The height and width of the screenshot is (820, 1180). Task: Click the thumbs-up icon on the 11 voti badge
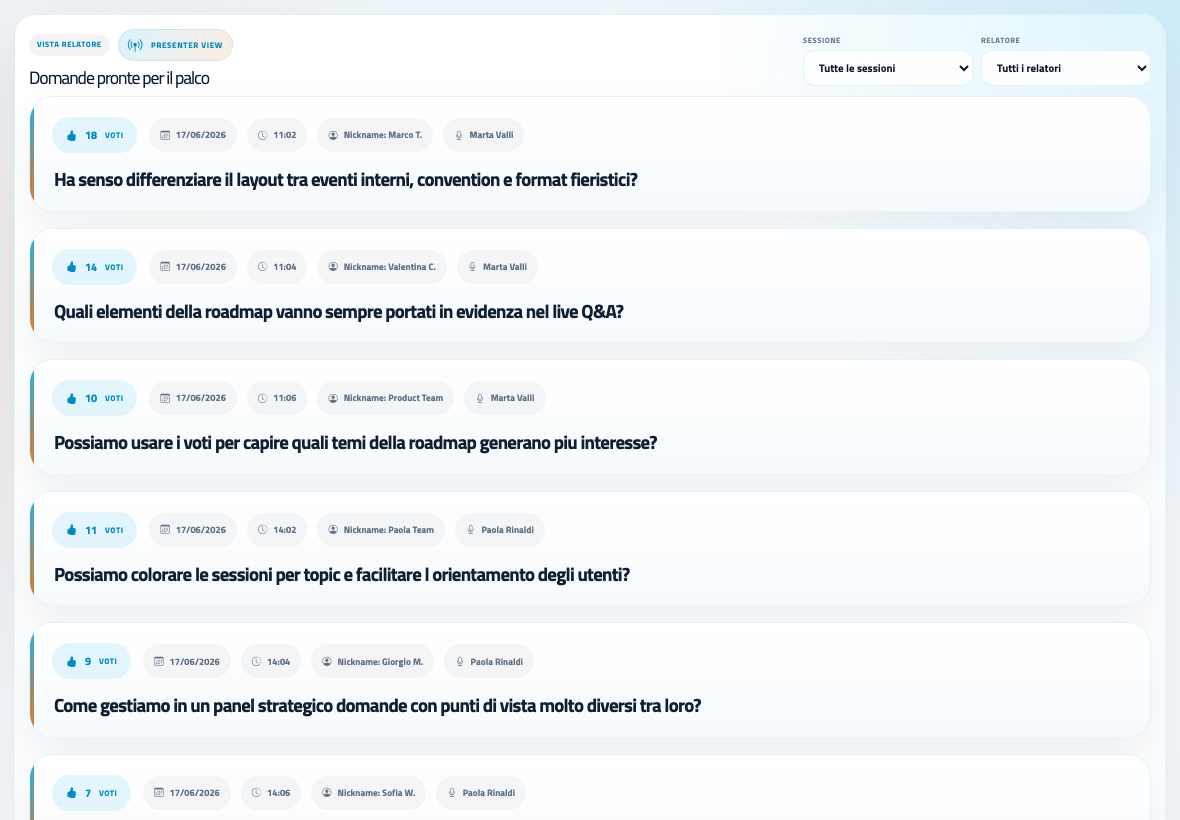point(71,530)
